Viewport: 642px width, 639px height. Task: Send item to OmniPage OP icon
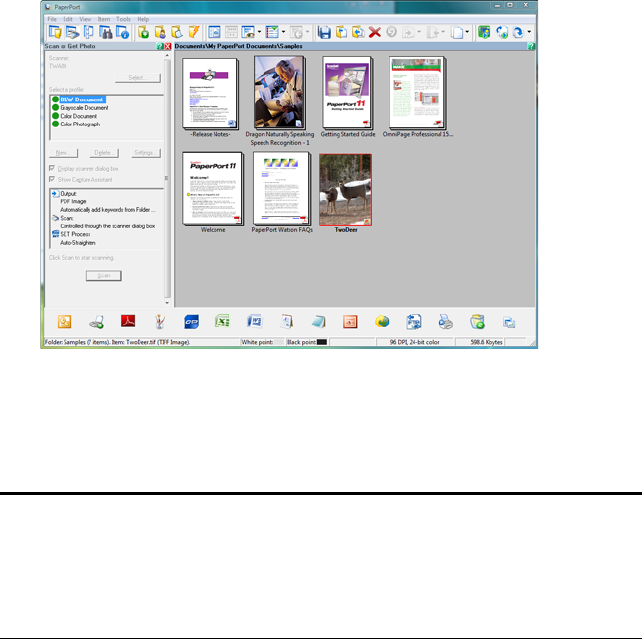click(192, 322)
